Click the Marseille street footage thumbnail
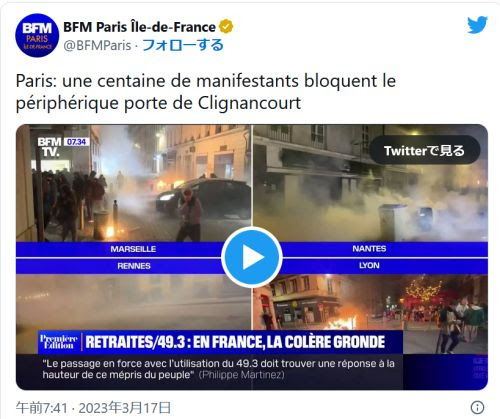 tap(134, 183)
